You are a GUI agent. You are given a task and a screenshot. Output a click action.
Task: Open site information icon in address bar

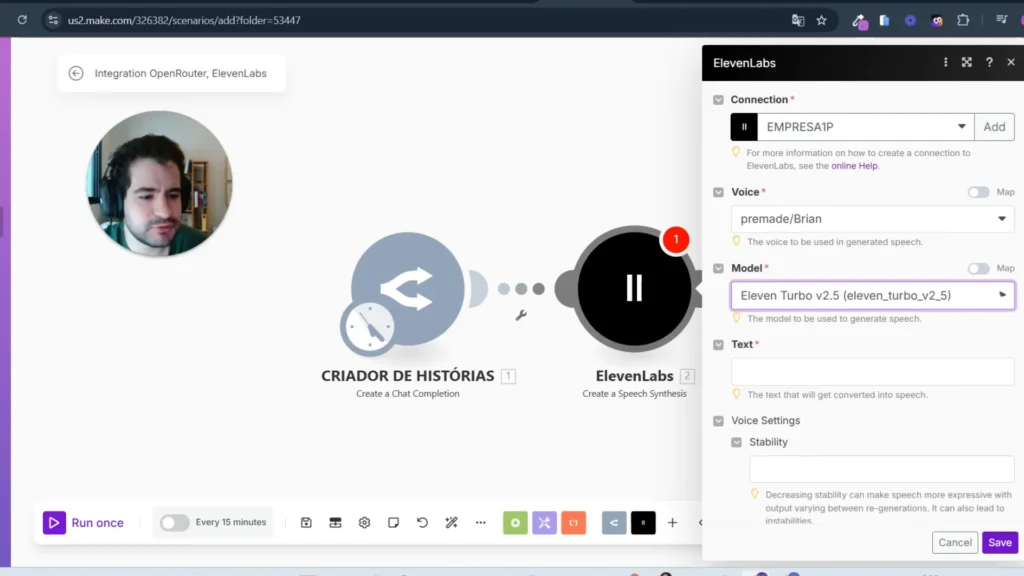(x=54, y=20)
